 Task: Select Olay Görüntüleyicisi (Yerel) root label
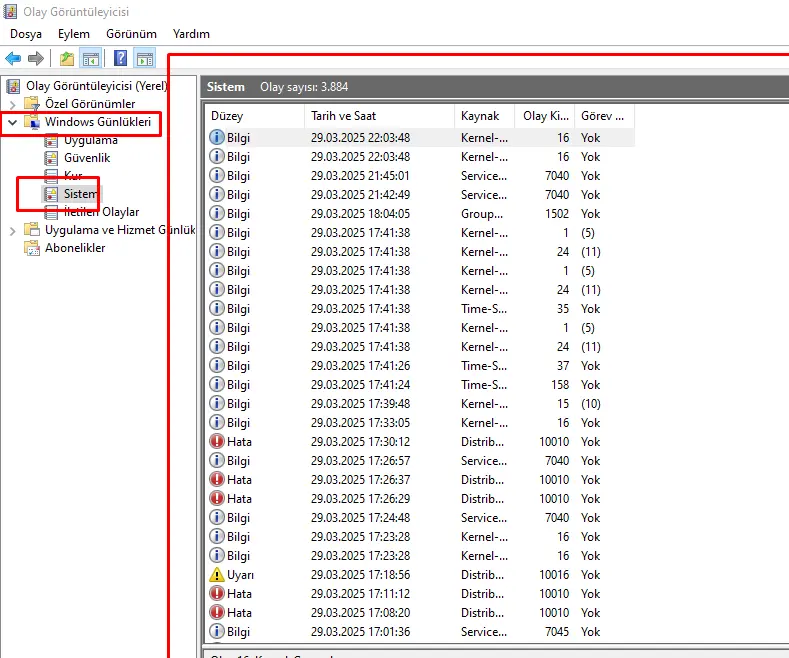coord(96,86)
